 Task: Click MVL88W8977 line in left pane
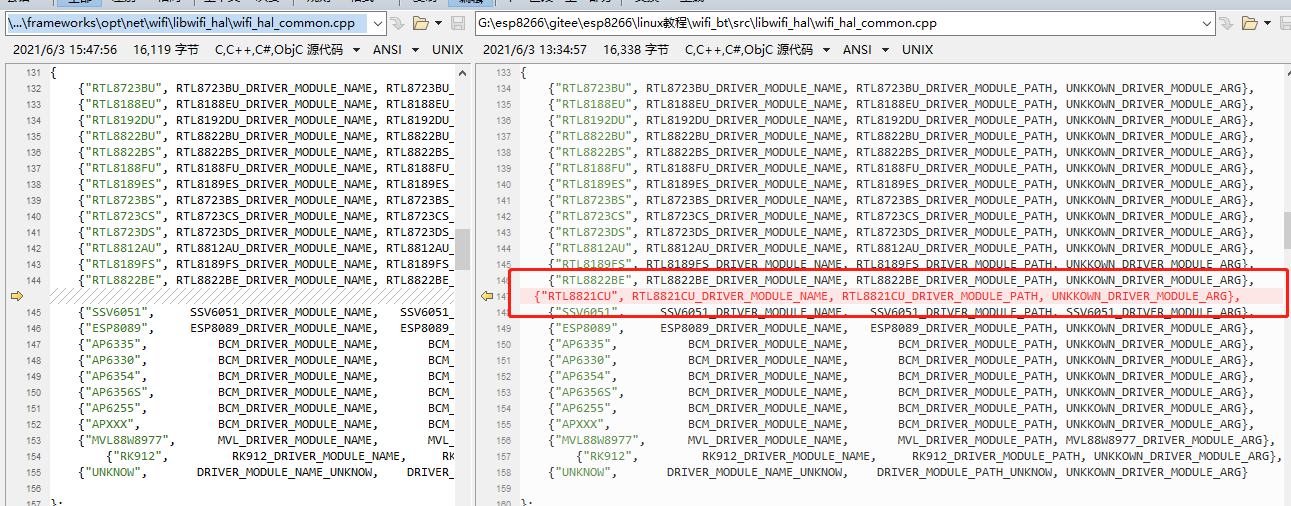[x=265, y=440]
